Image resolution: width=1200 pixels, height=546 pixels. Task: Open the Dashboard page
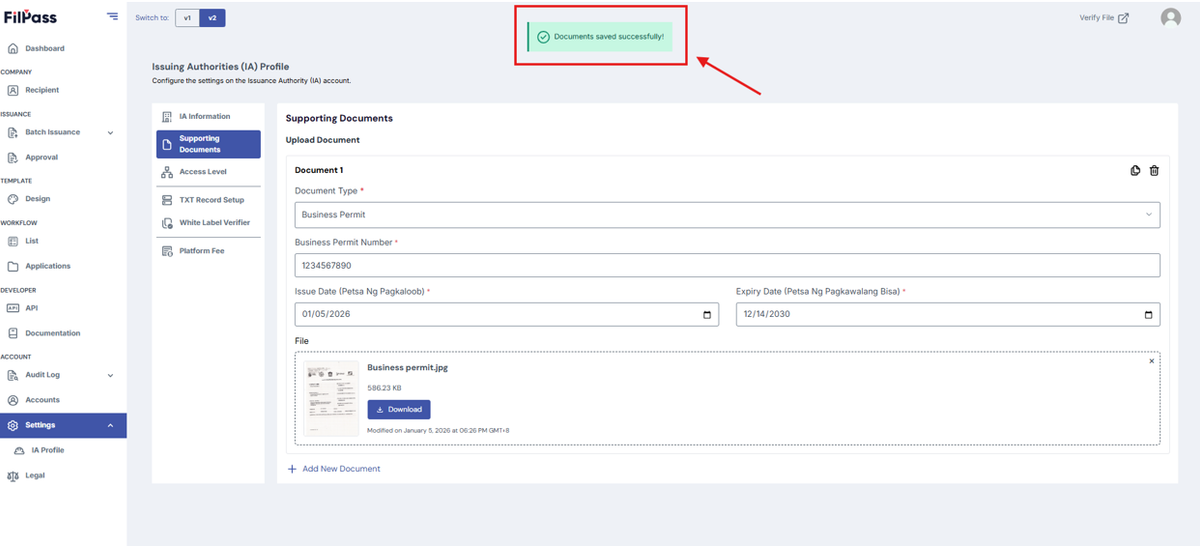(45, 48)
